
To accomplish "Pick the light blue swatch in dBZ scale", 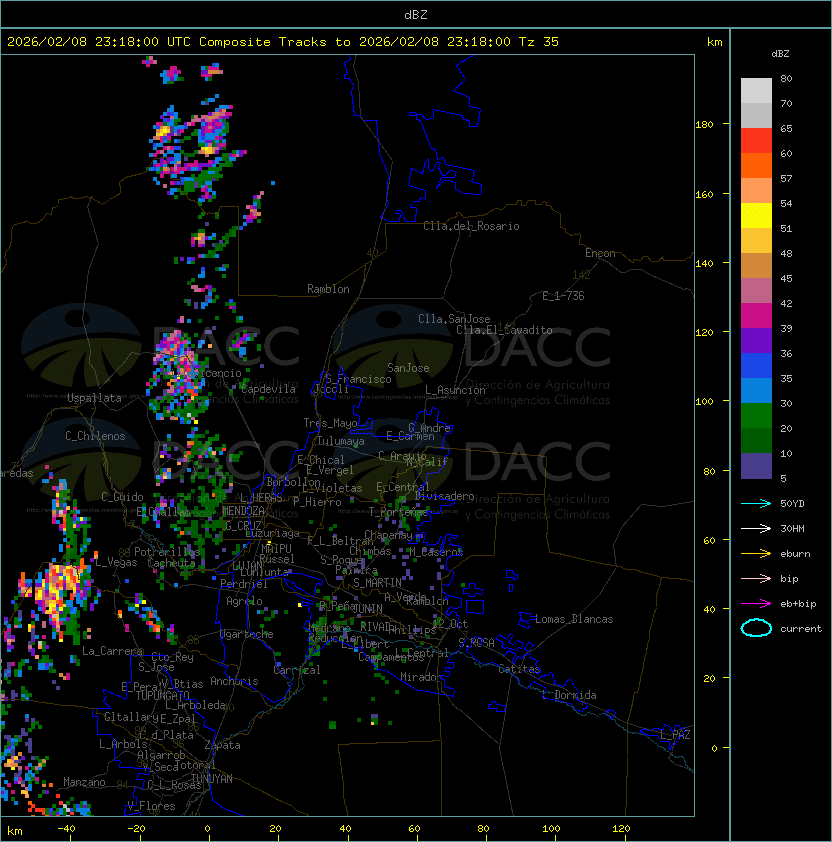I will tap(756, 391).
